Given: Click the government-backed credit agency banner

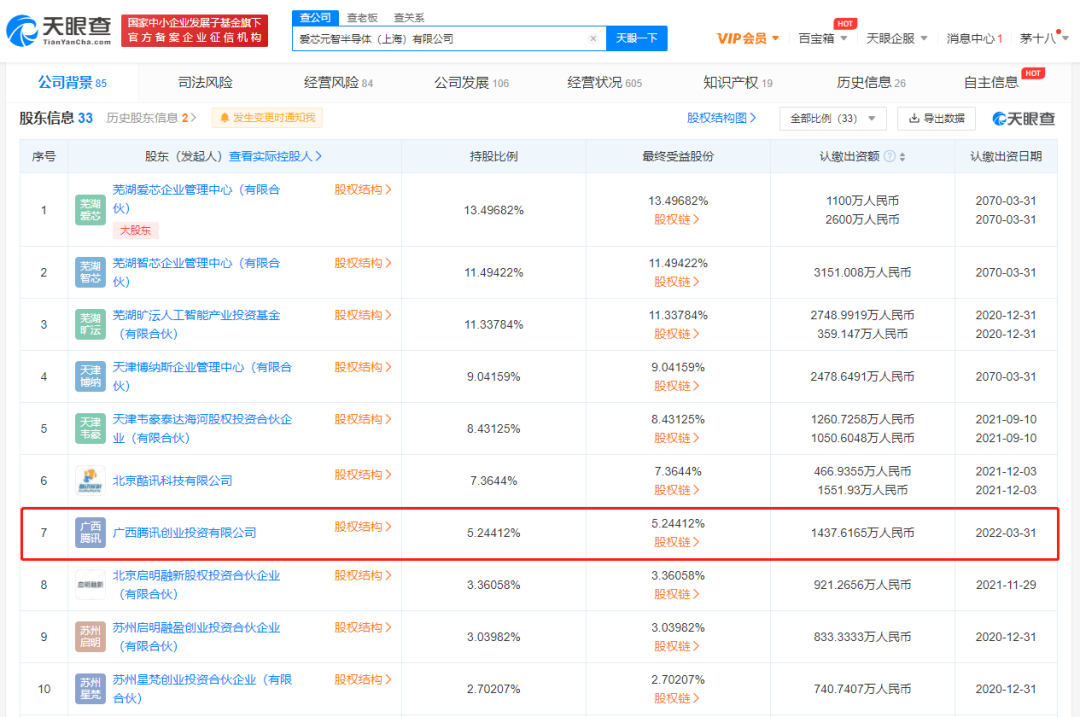Looking at the screenshot, I should (195, 30).
